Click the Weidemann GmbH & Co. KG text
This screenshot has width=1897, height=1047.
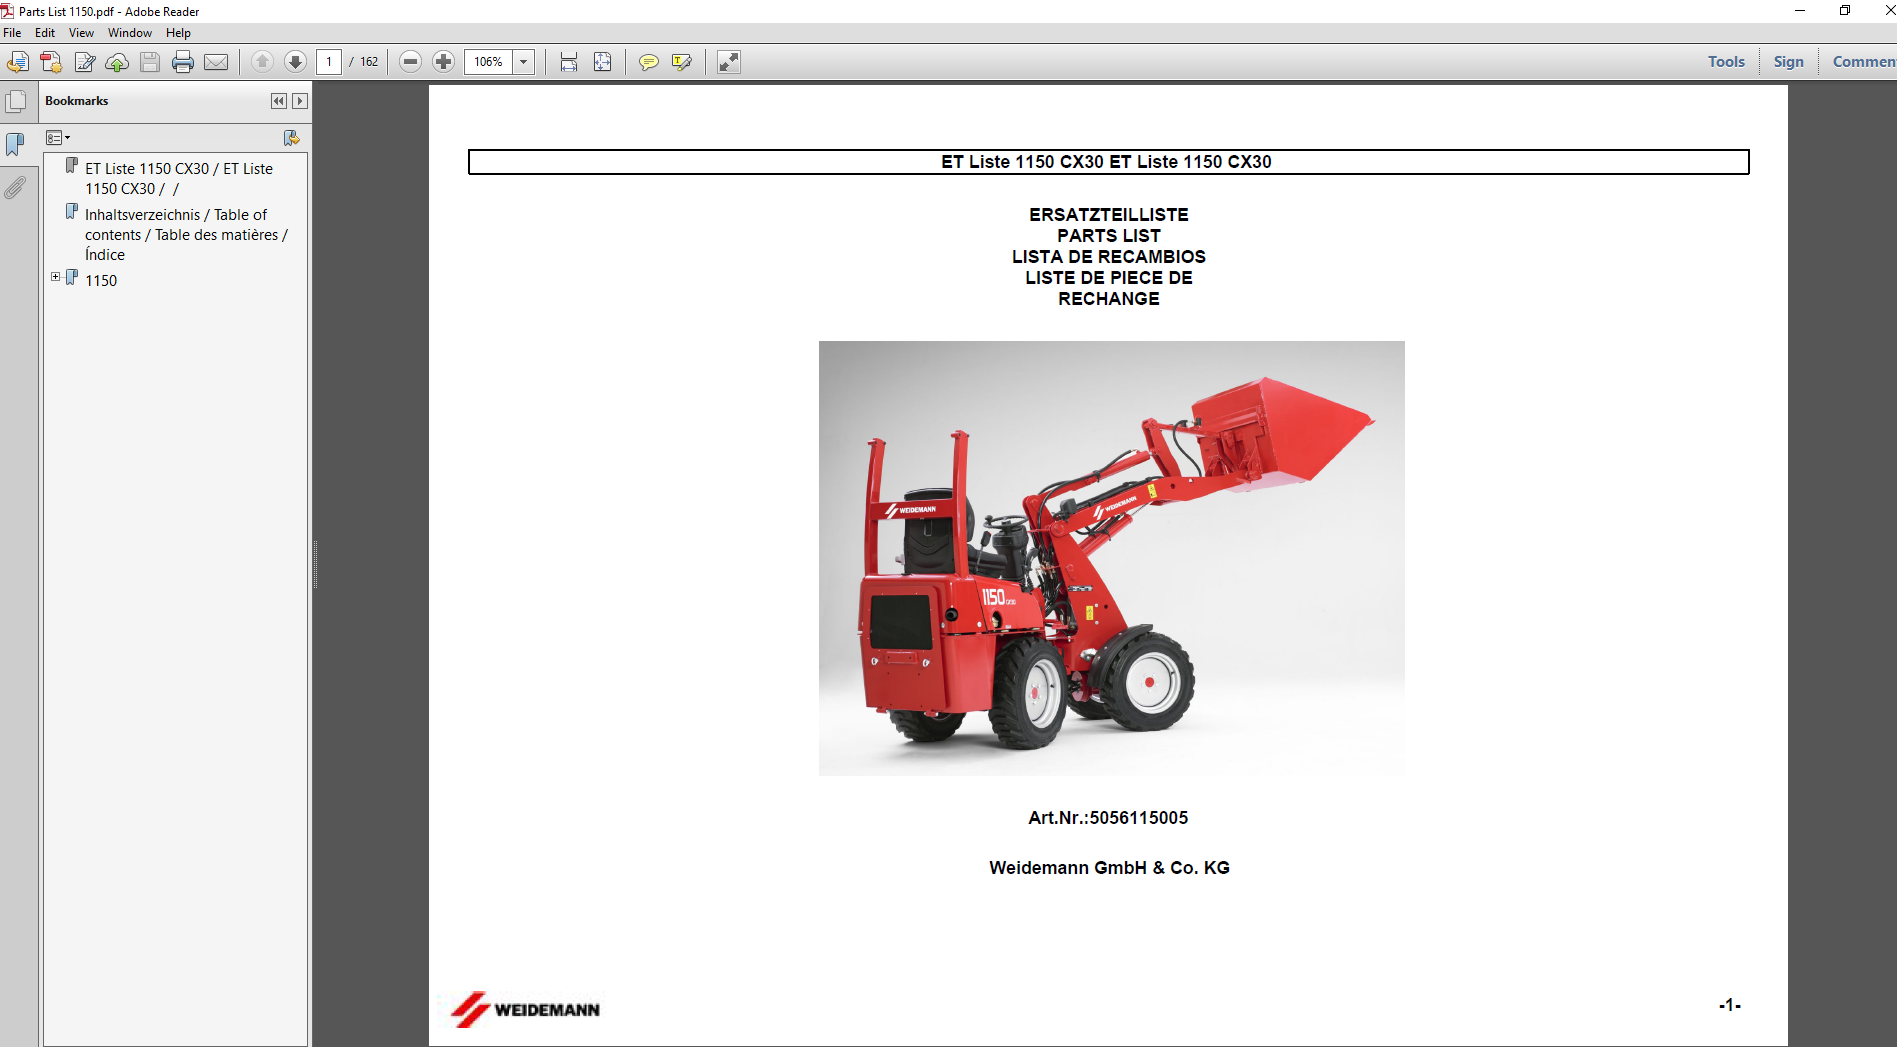click(x=1109, y=868)
